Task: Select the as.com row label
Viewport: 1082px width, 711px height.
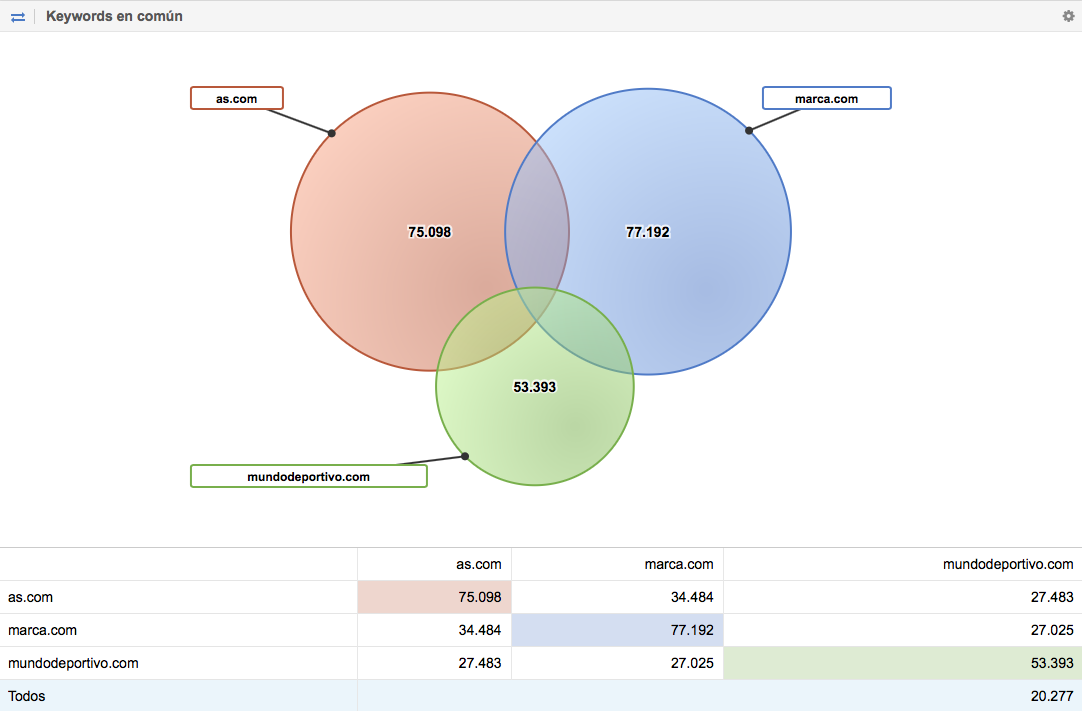Action: click(x=31, y=597)
